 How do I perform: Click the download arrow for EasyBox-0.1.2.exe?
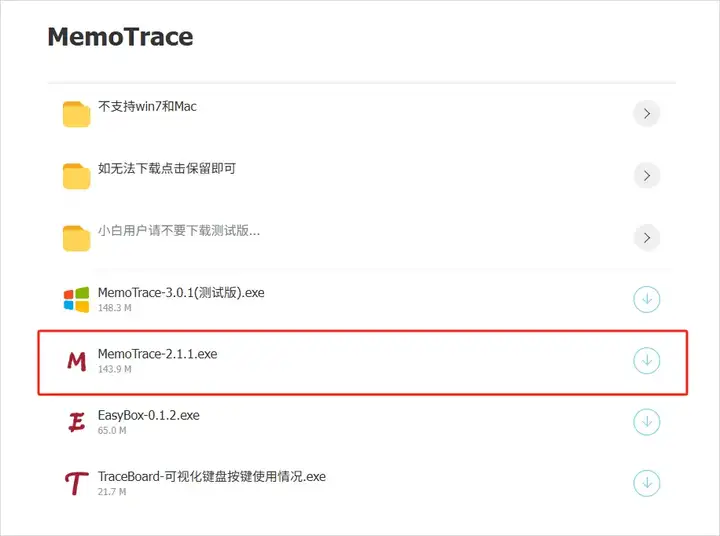(x=647, y=422)
